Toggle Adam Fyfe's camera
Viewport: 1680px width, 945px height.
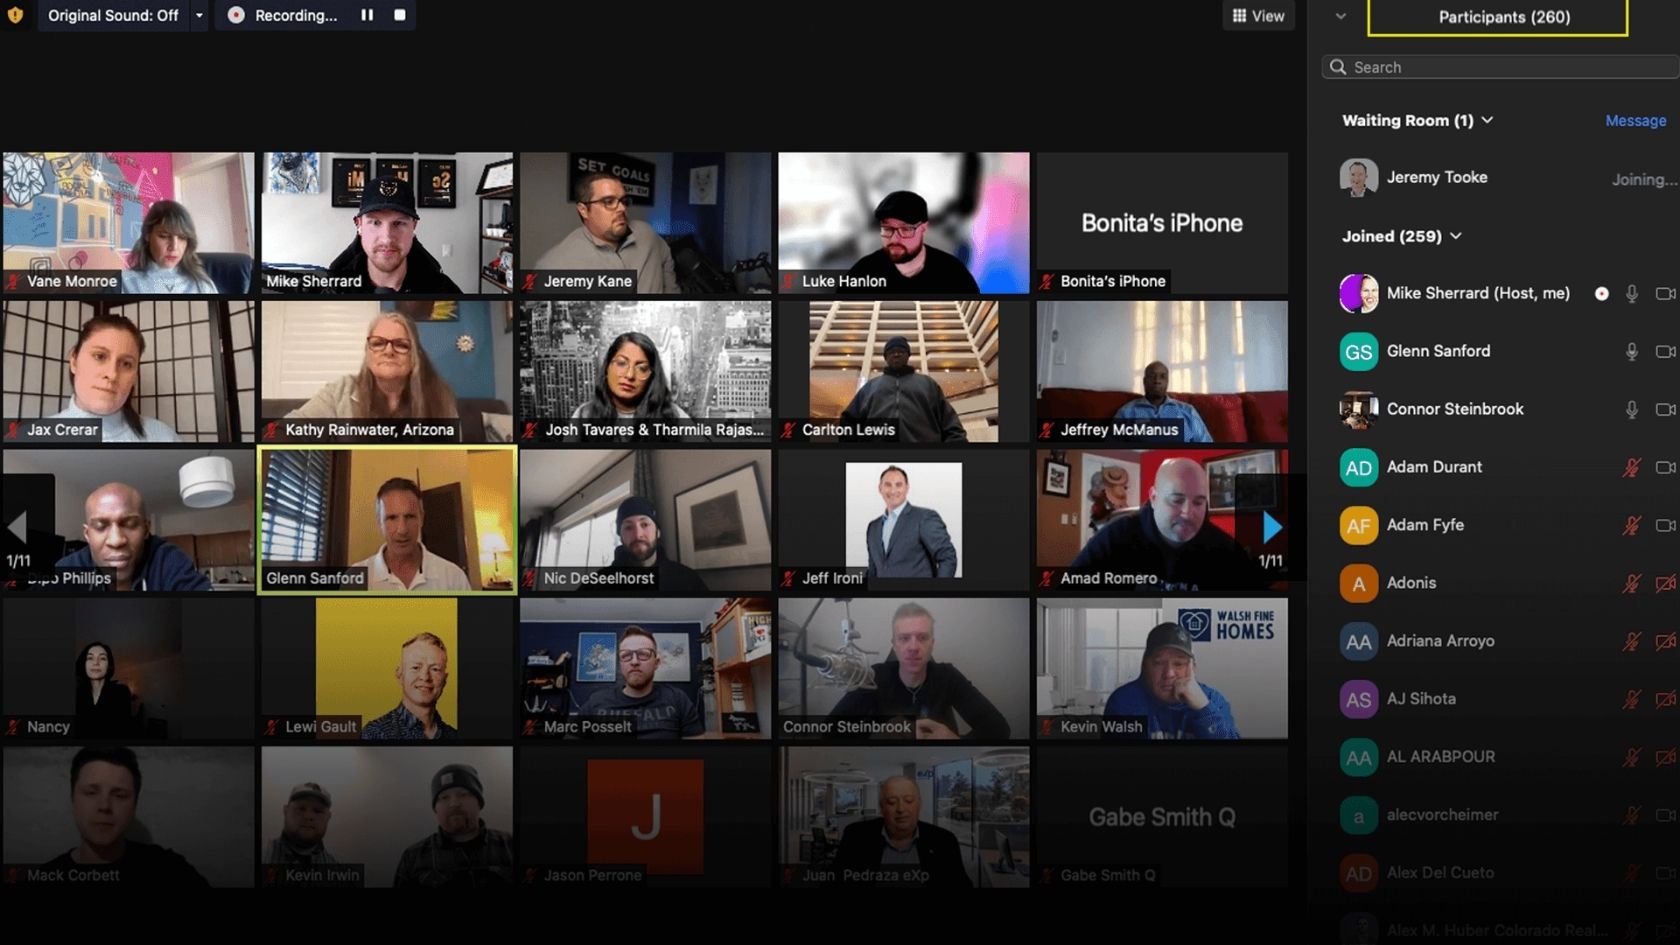[1664, 525]
